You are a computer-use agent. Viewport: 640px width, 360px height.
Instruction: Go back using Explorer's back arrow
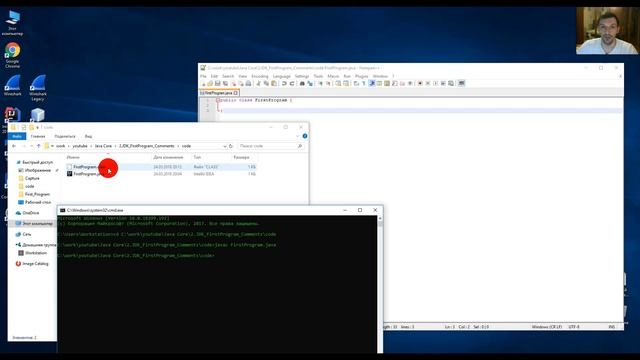14,146
